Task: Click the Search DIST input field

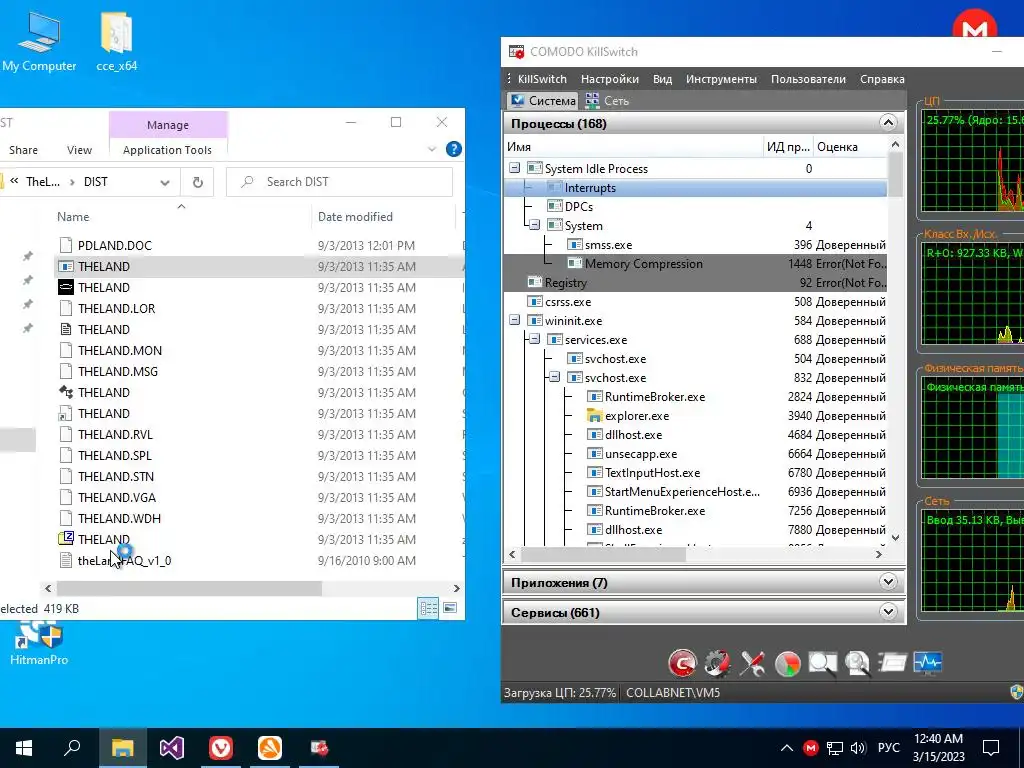Action: pyautogui.click(x=340, y=182)
